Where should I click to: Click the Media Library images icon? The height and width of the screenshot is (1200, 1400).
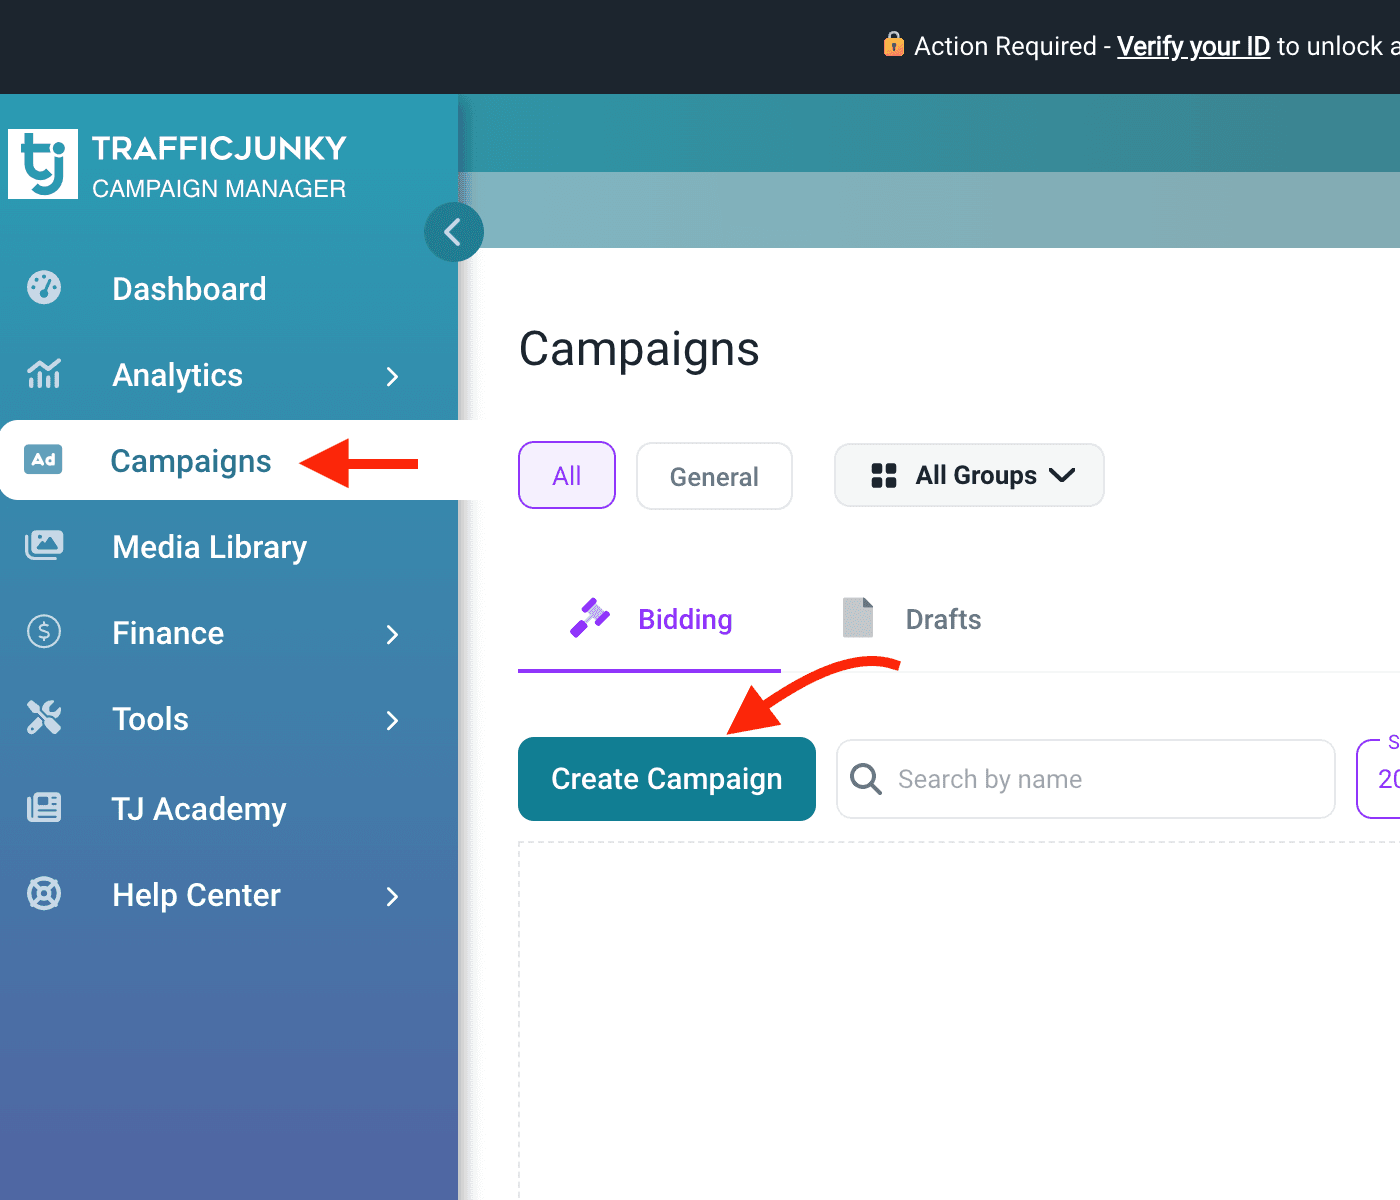[44, 545]
